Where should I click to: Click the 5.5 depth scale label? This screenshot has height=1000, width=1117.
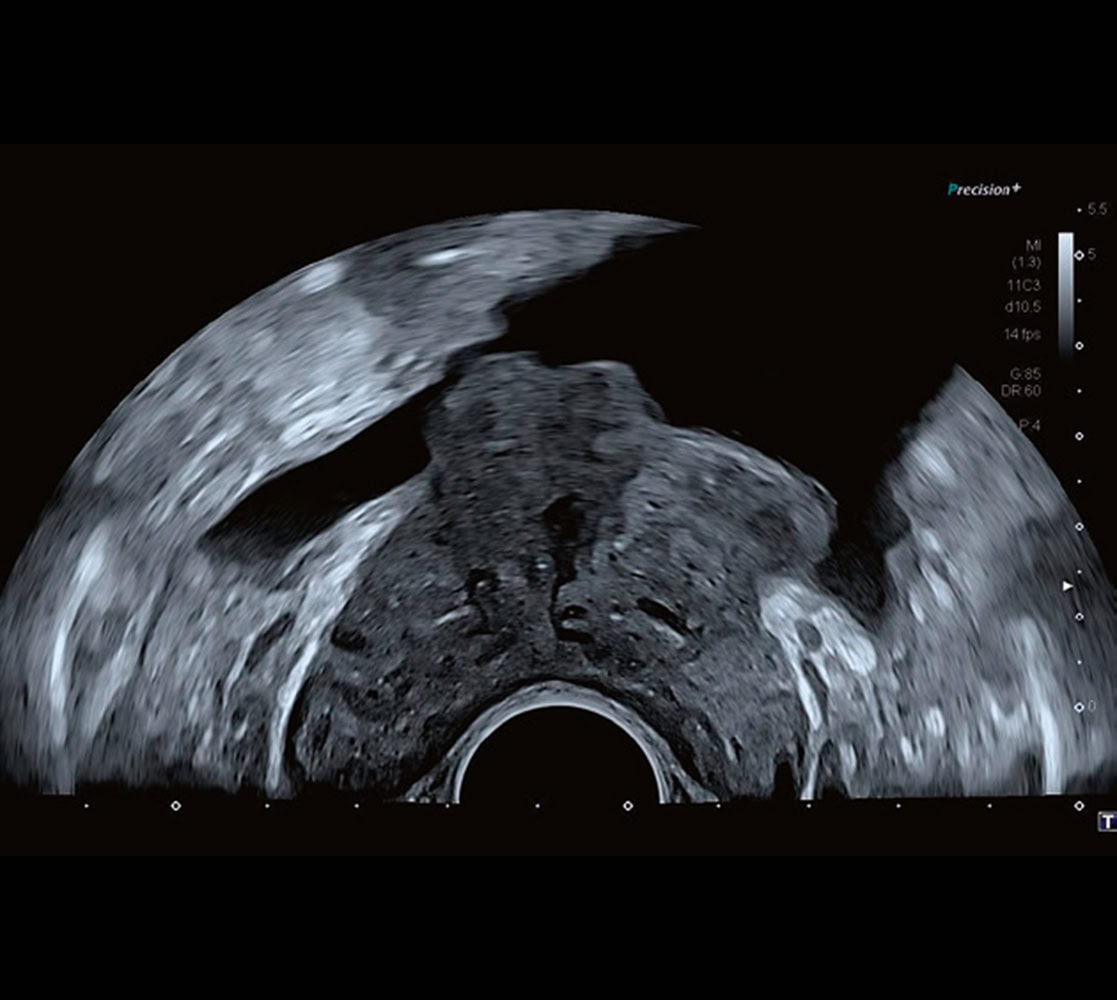click(x=1097, y=210)
